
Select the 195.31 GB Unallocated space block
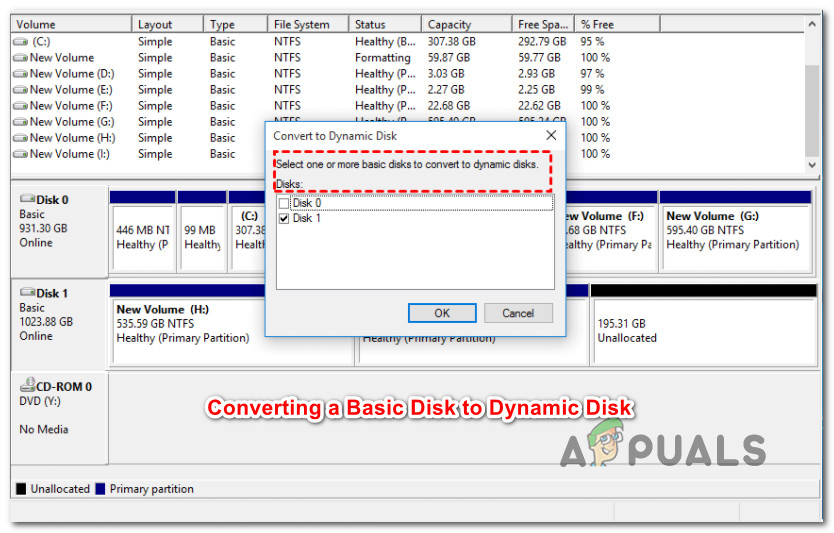coord(704,324)
